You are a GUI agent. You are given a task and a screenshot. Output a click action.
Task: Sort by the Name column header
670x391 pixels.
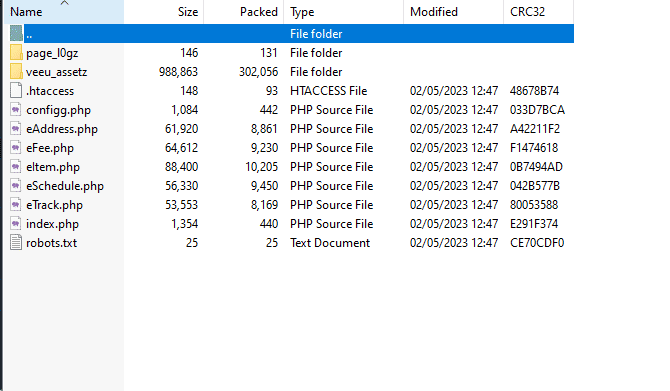64,12
